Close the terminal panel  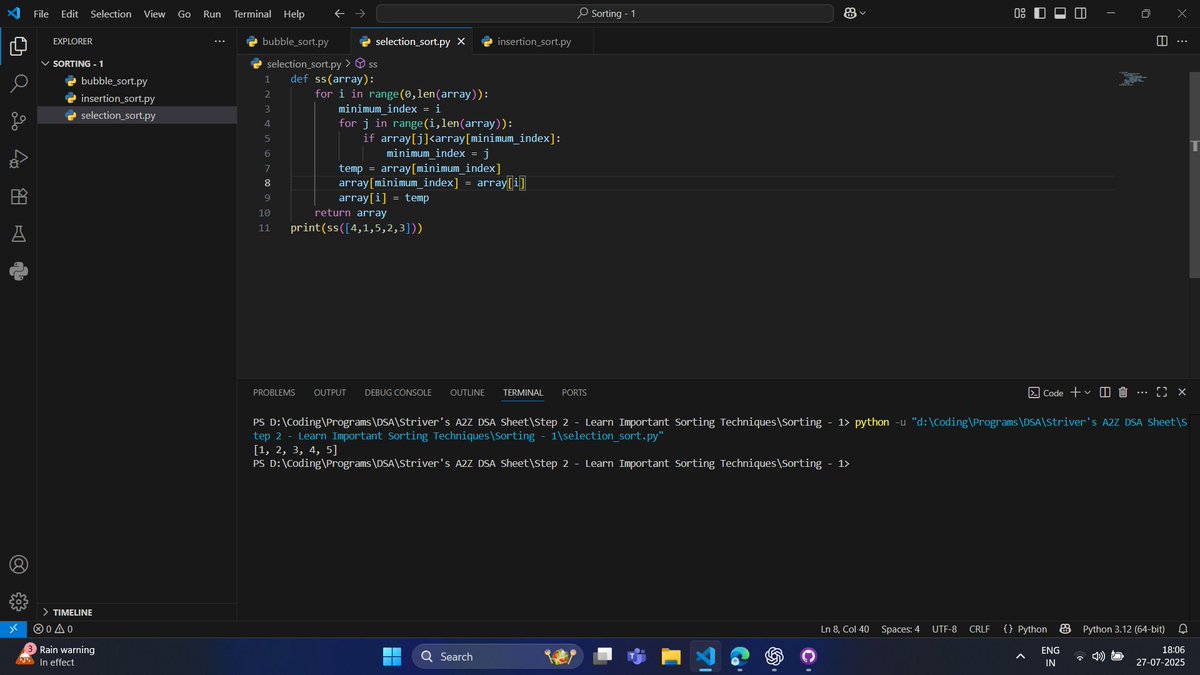(x=1182, y=393)
